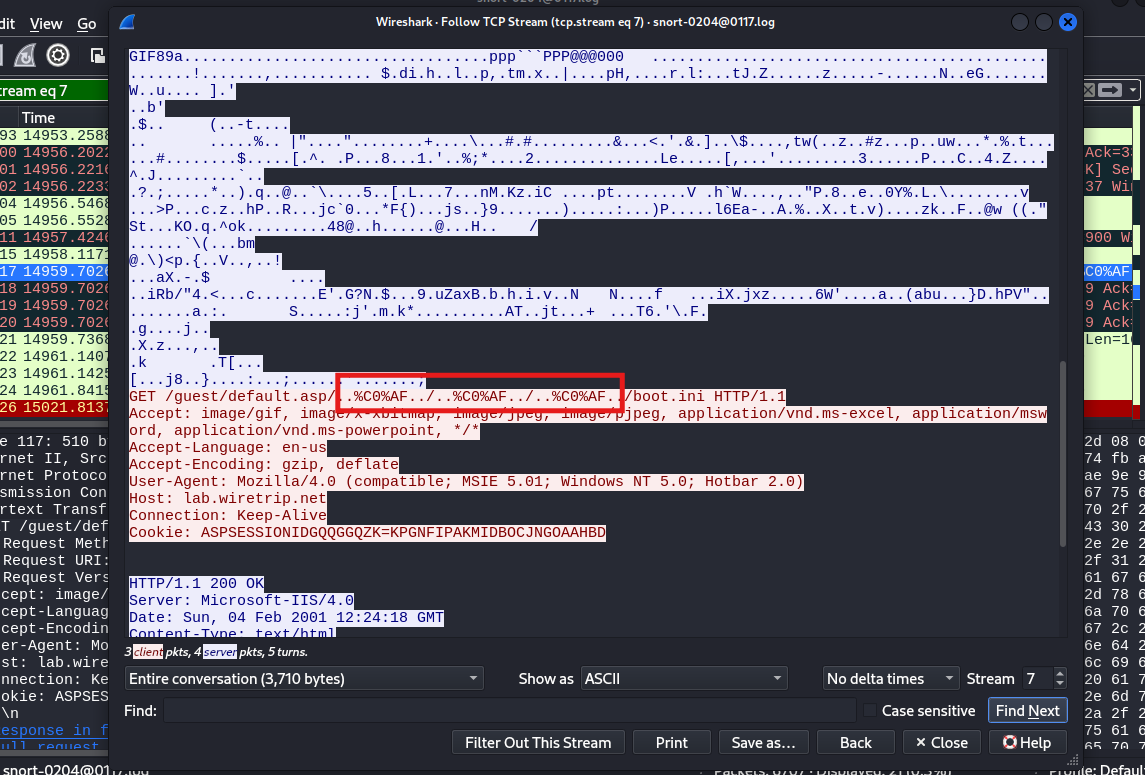Click the packets and turns summary text

click(x=216, y=652)
